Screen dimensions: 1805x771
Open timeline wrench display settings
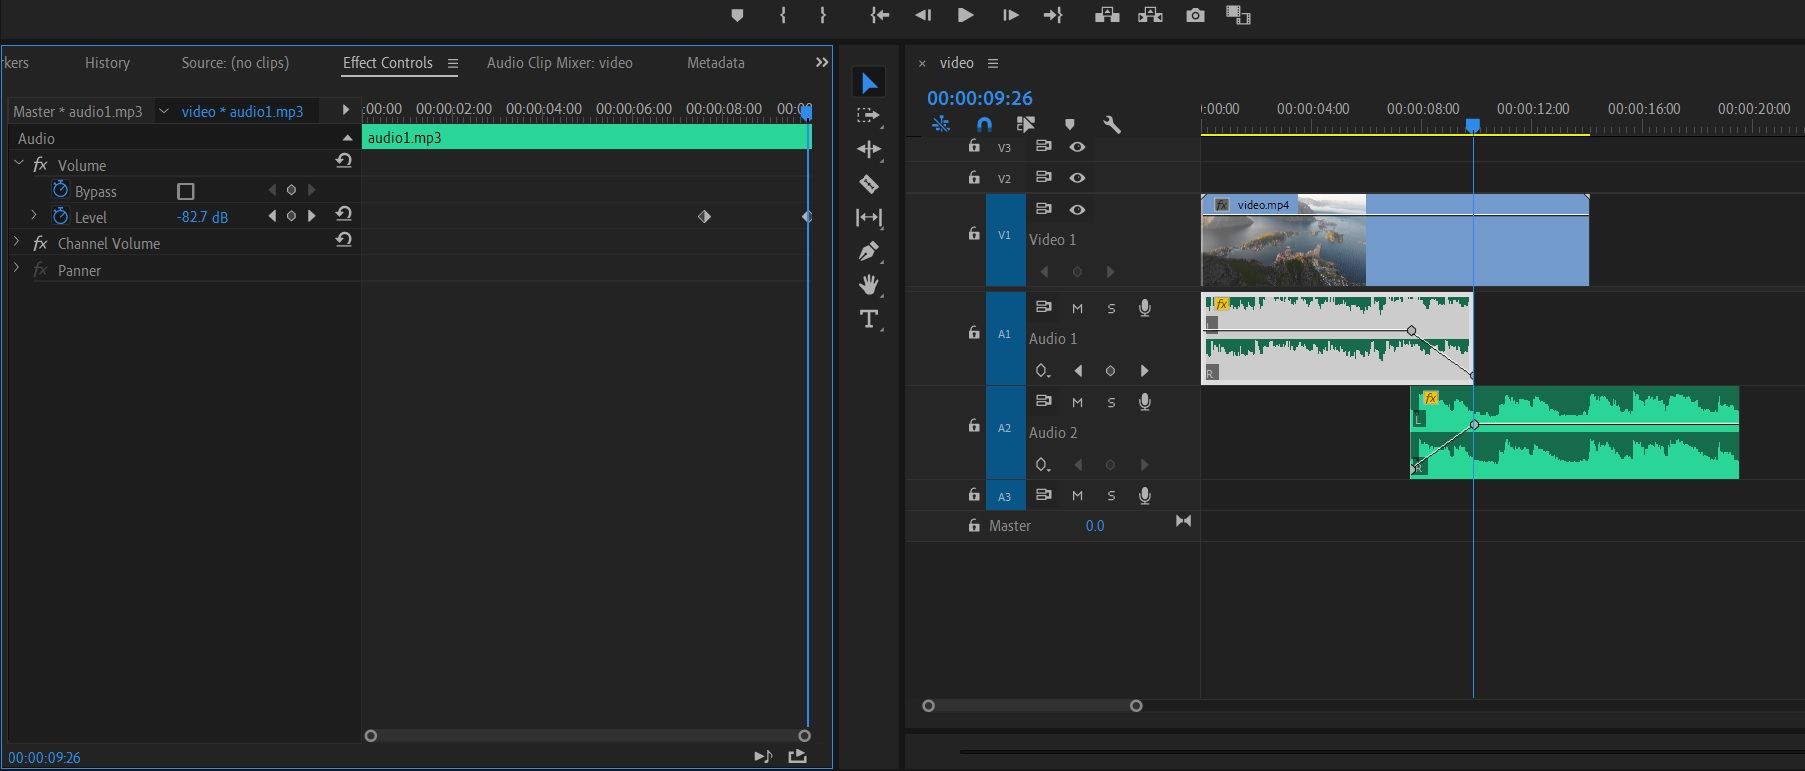point(1111,124)
